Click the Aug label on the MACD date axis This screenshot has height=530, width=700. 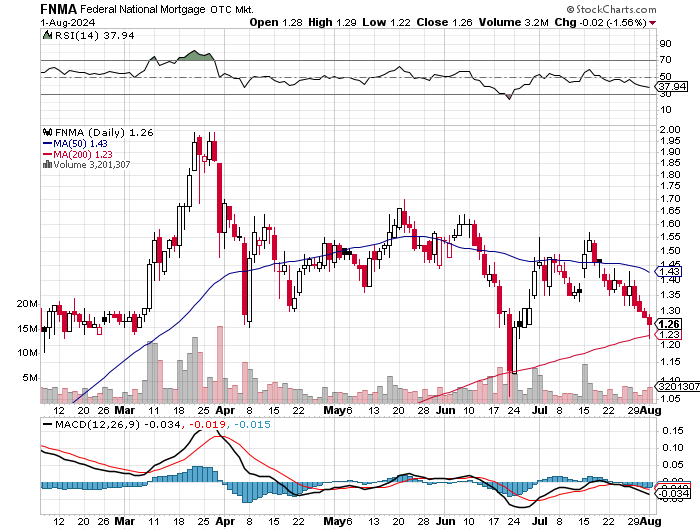tap(650, 521)
